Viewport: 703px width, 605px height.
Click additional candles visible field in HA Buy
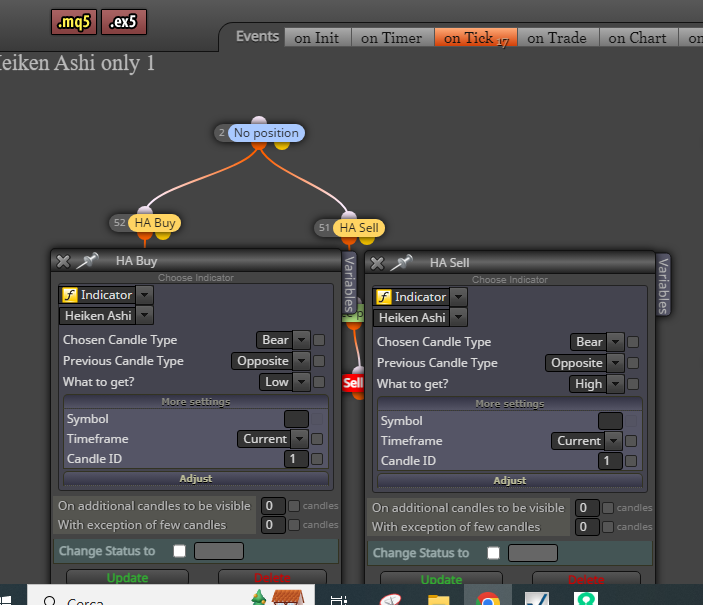click(x=273, y=506)
